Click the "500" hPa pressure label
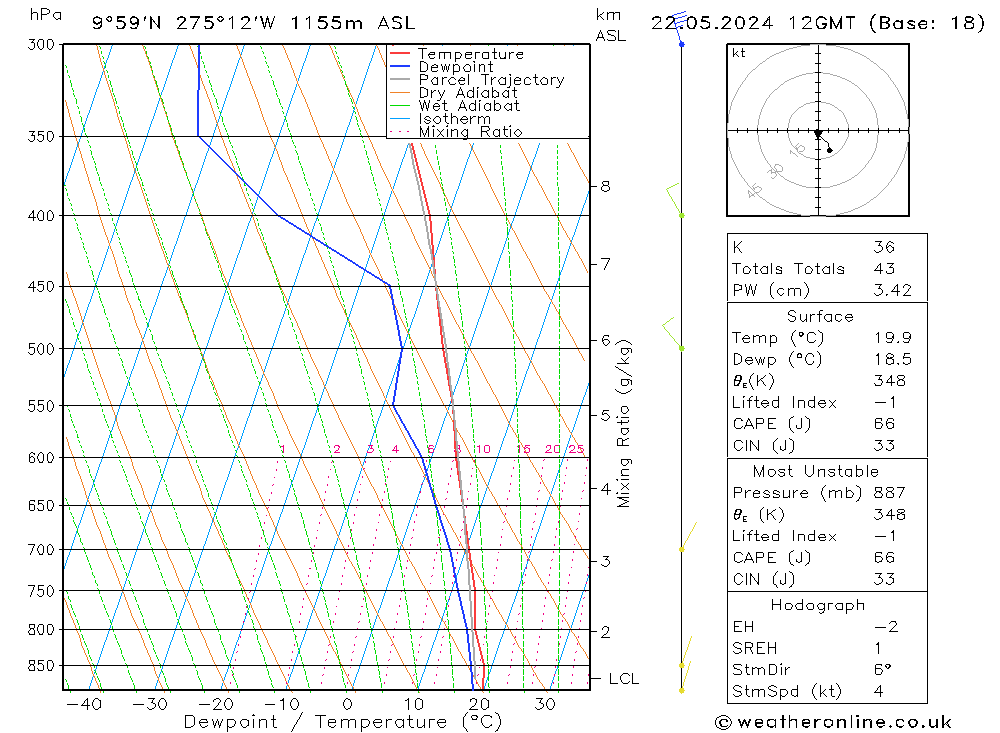The width and height of the screenshot is (1000, 733). click(x=41, y=349)
